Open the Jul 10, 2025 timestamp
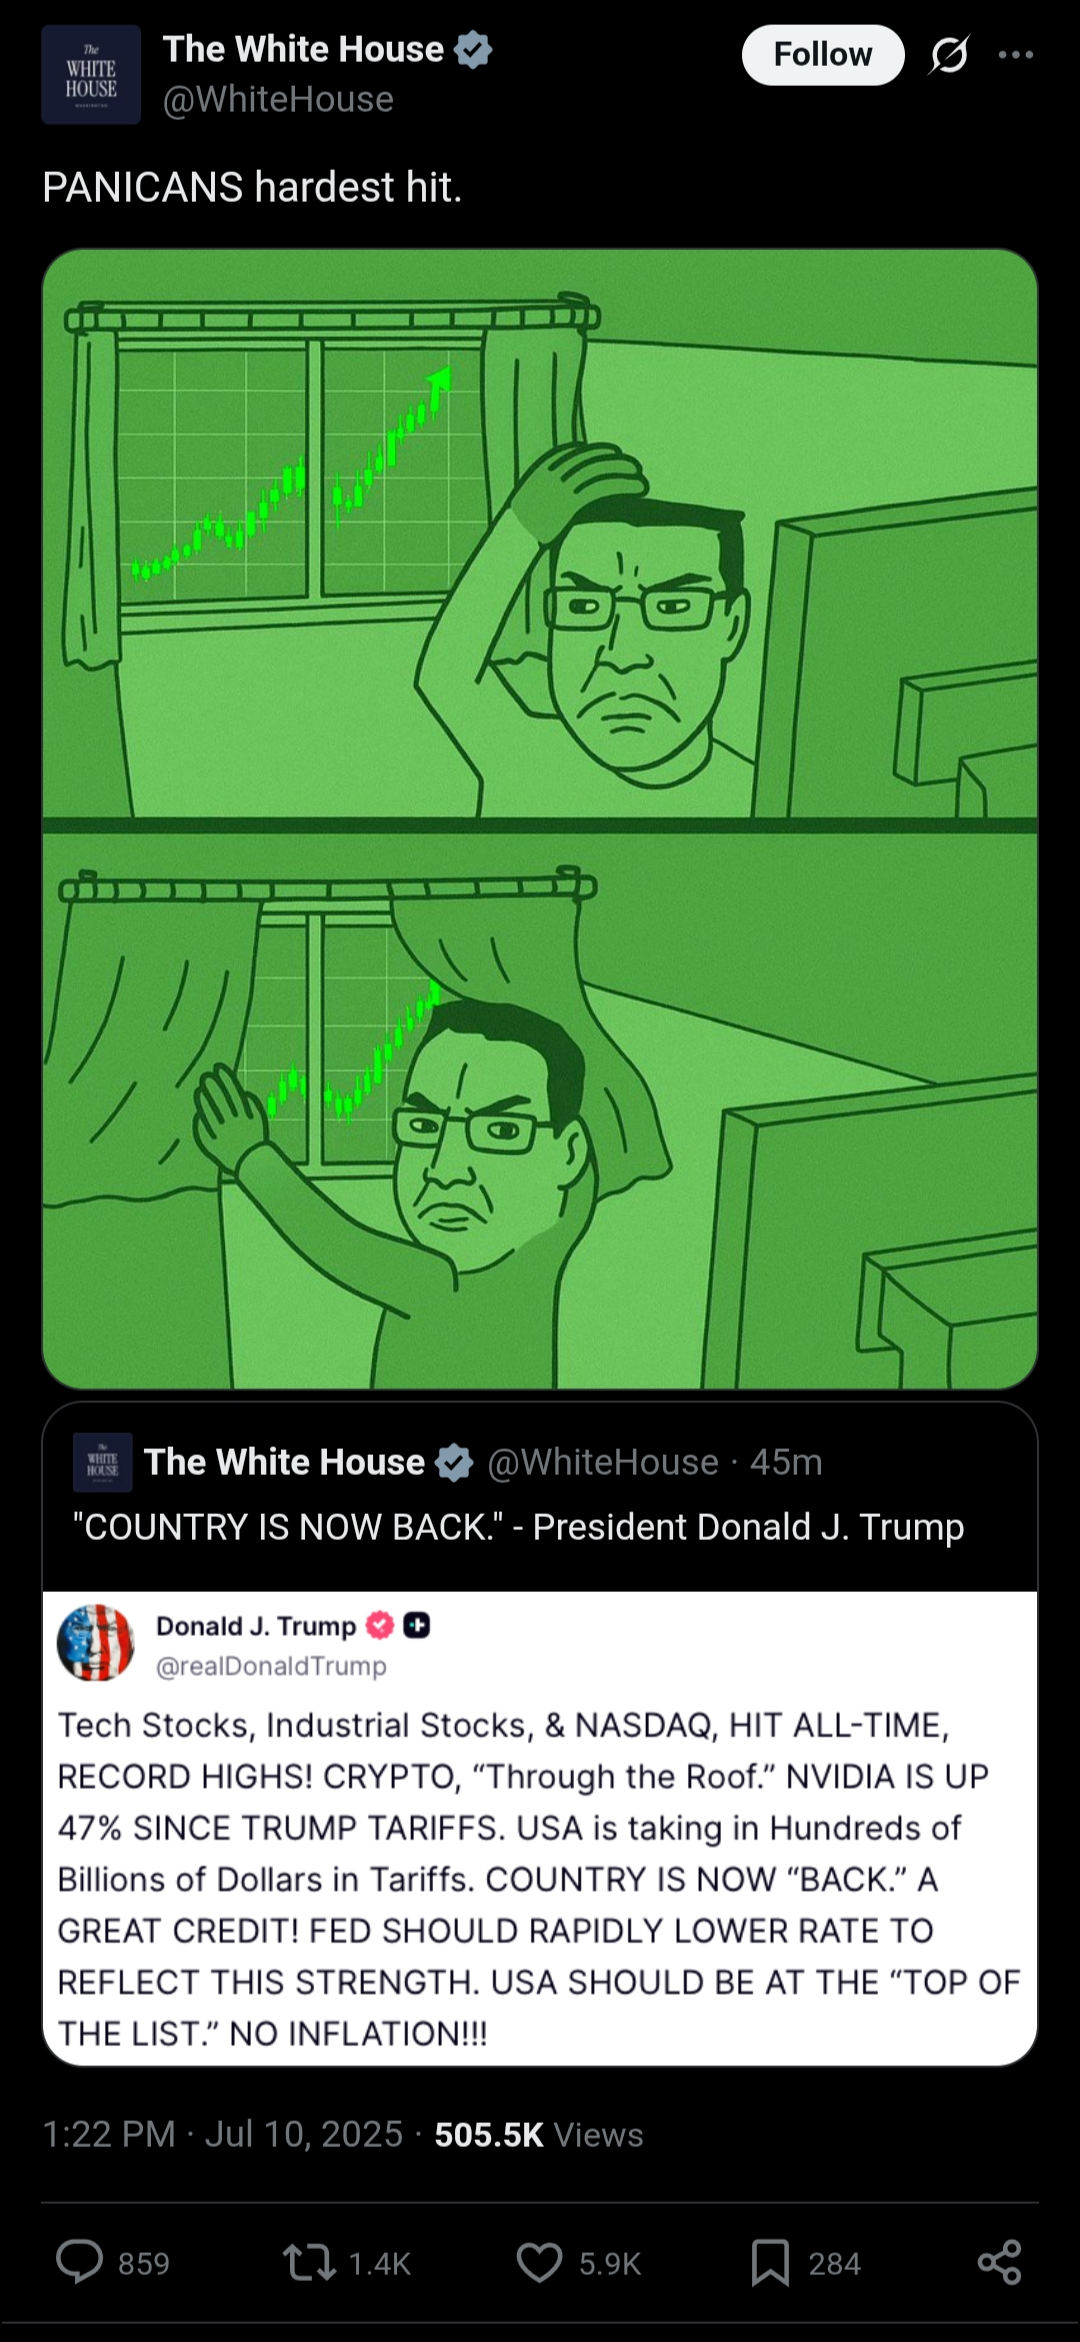1080x2342 pixels. click(303, 2135)
